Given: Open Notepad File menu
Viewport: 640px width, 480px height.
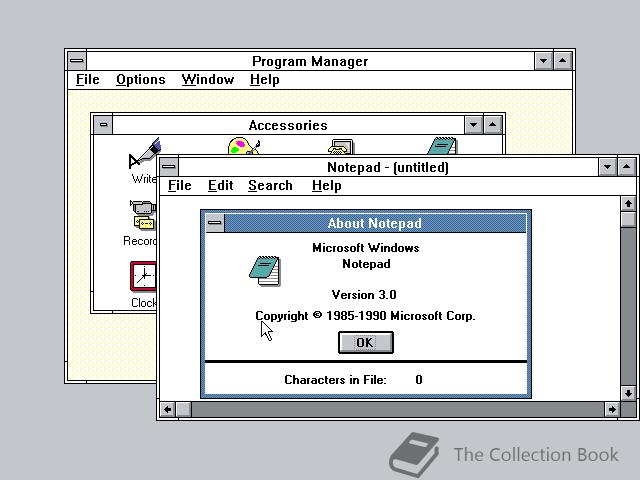Looking at the screenshot, I should 180,186.
